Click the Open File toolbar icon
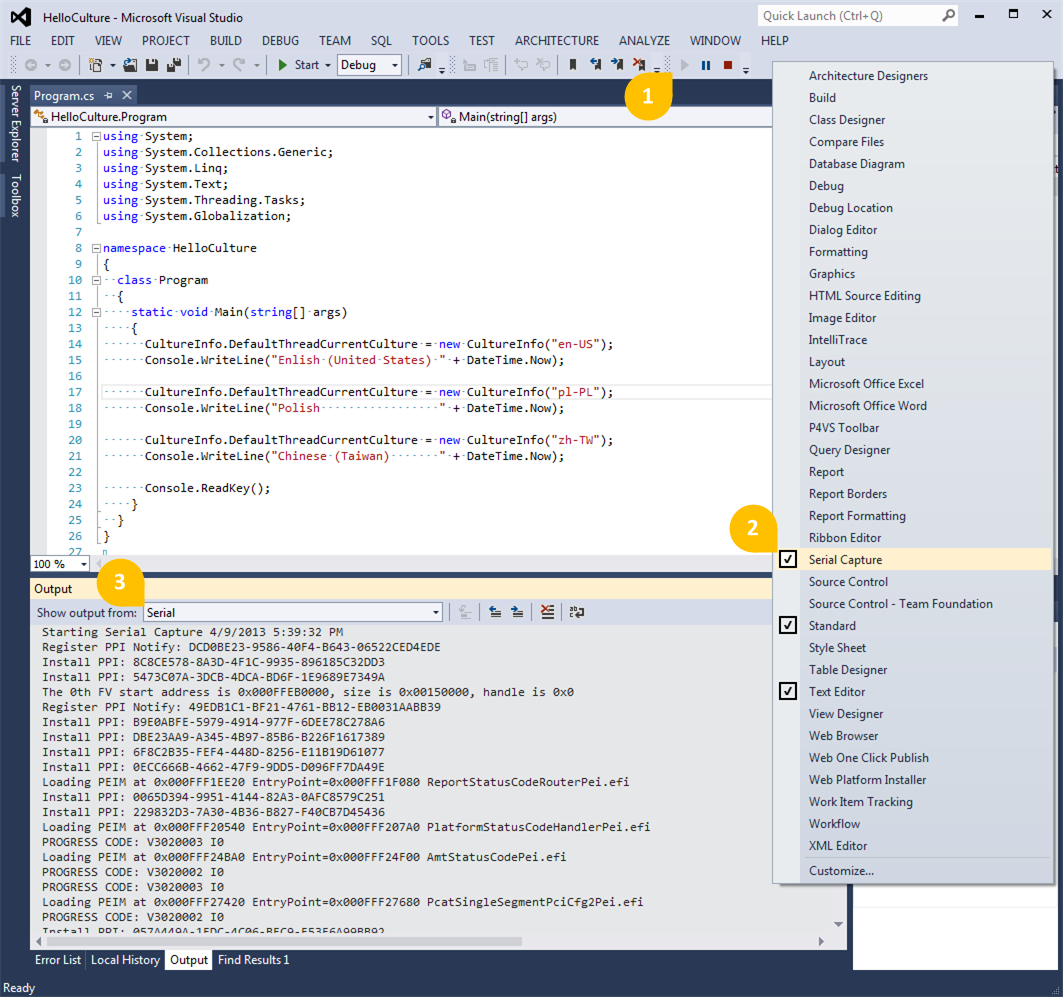The image size is (1063, 997). 130,65
